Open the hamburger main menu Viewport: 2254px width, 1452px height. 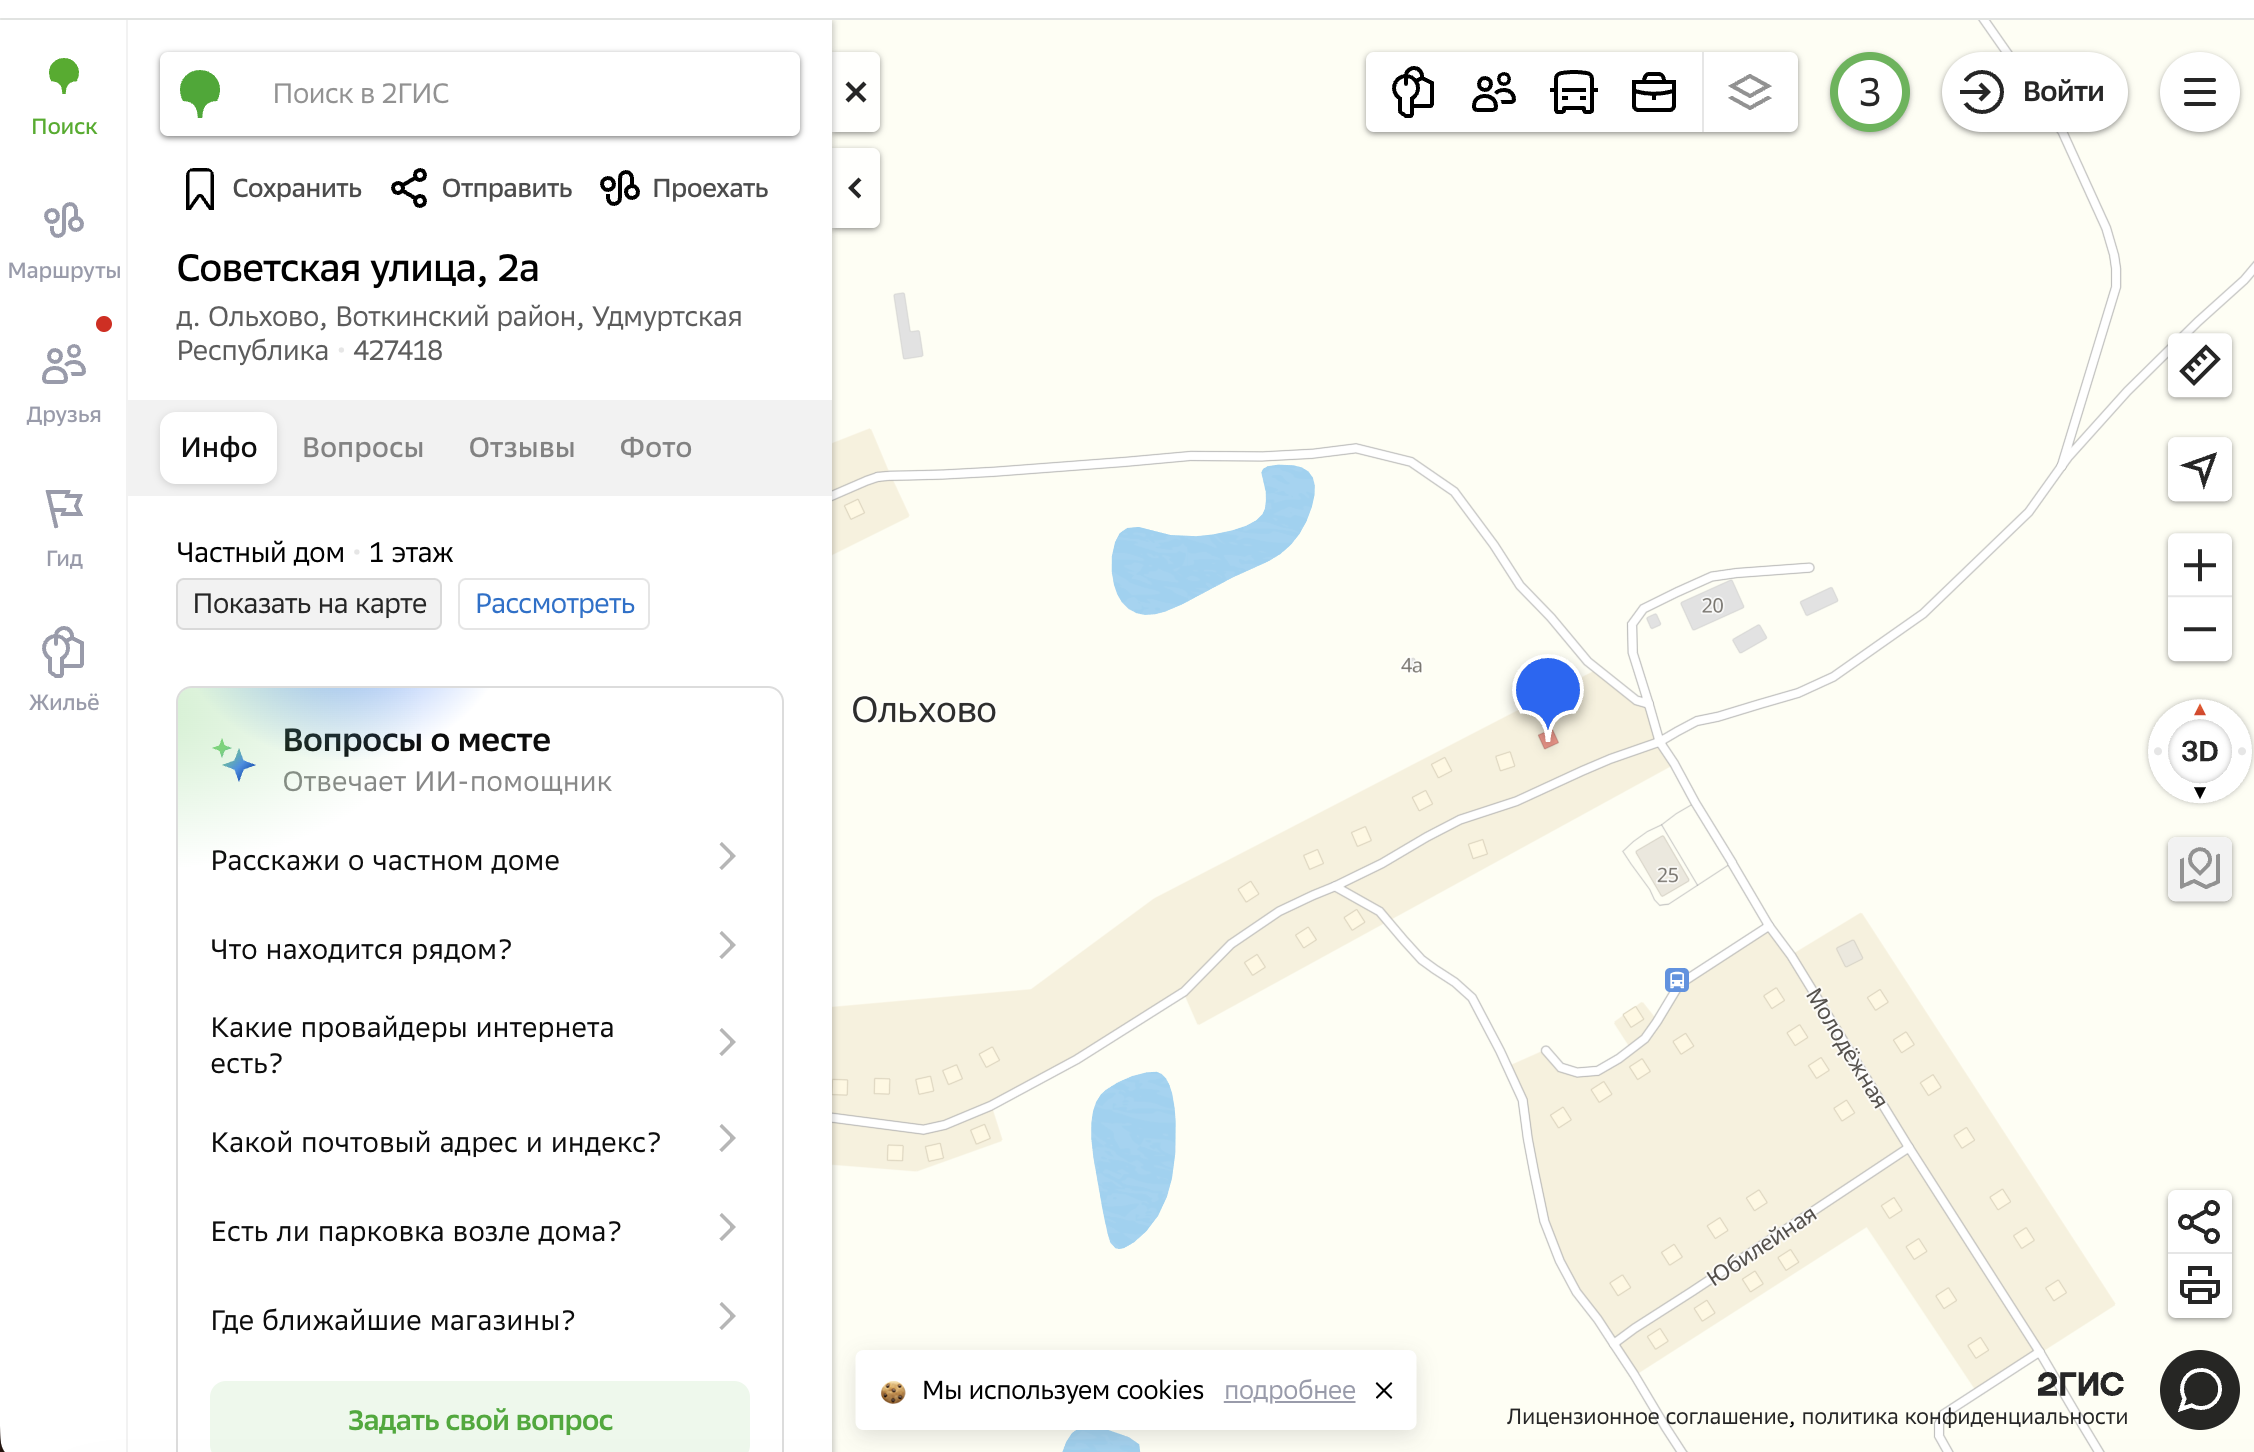[2199, 92]
